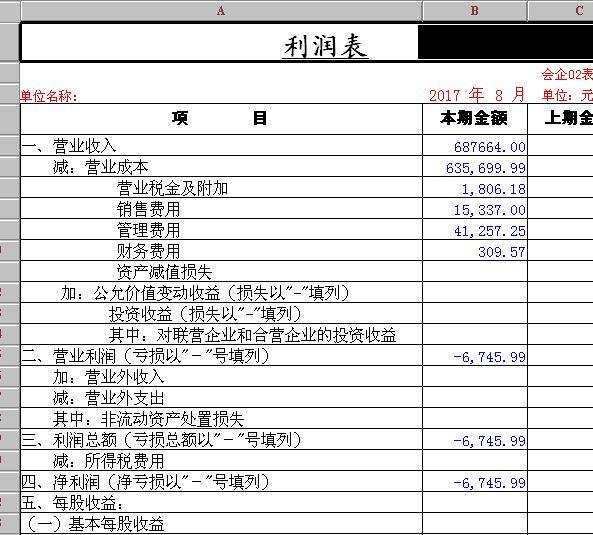Select the 加:营业外收入 row label
Viewport: 593px width, 535px height.
pos(109,377)
